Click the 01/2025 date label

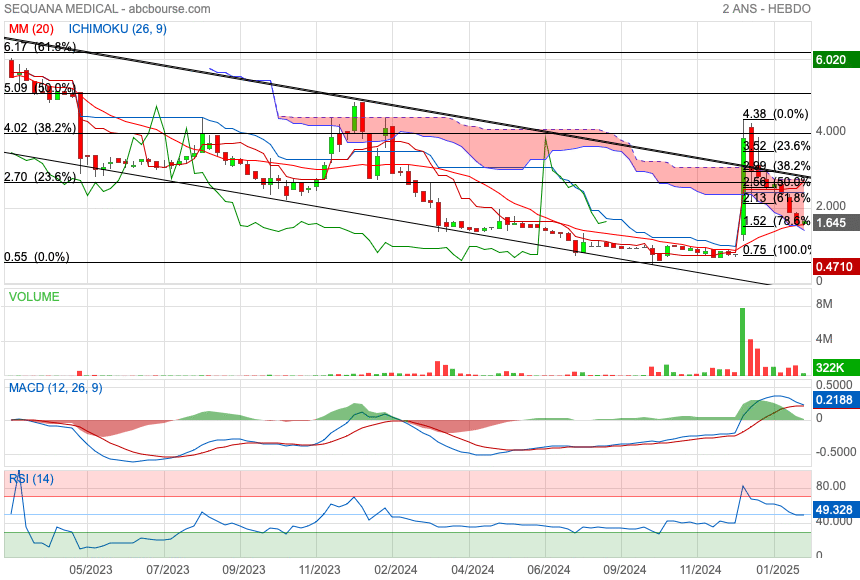tap(777, 570)
